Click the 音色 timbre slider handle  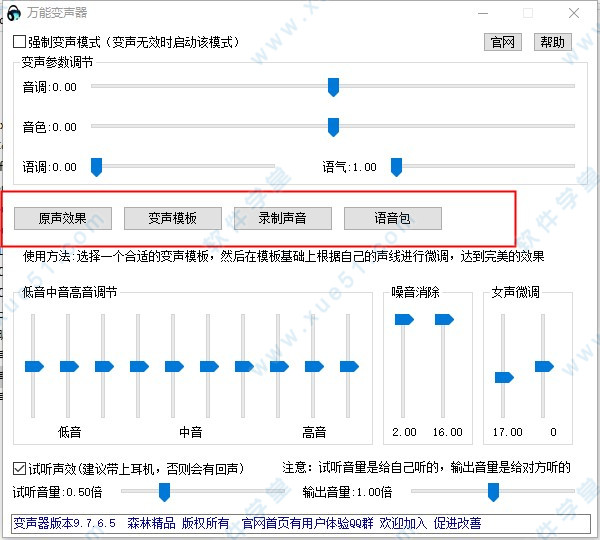pyautogui.click(x=333, y=127)
